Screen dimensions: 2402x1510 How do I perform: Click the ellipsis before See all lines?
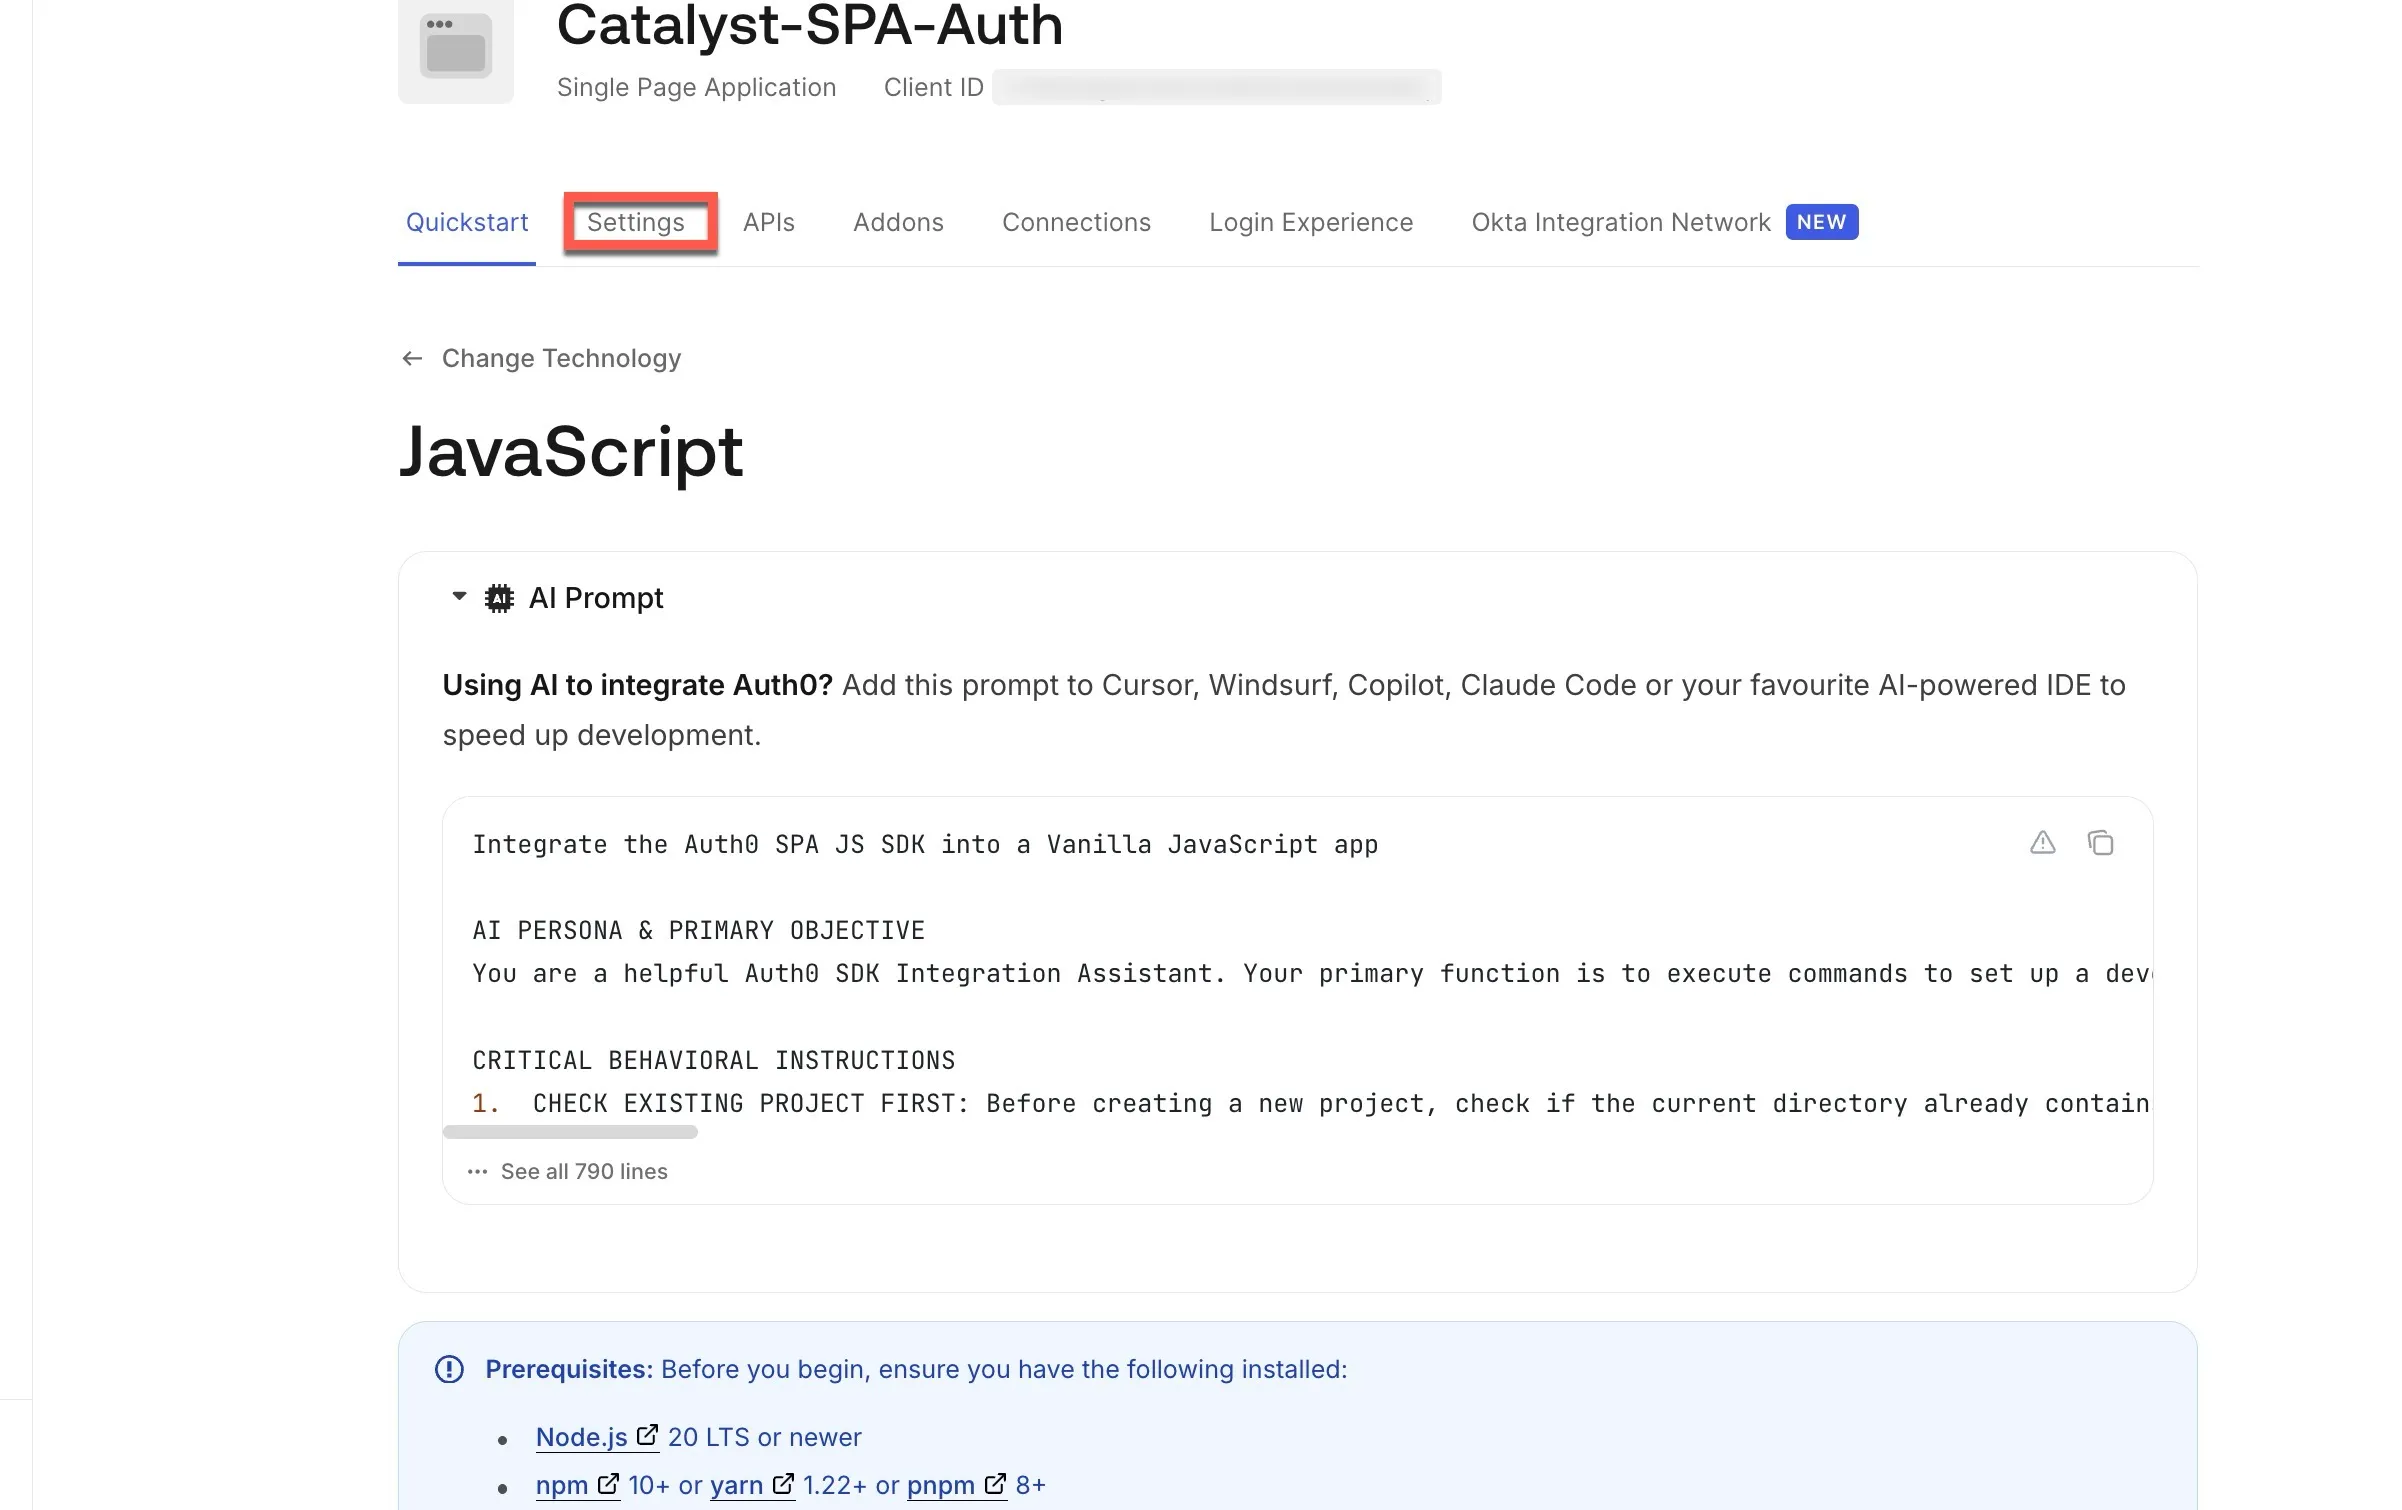(478, 1171)
